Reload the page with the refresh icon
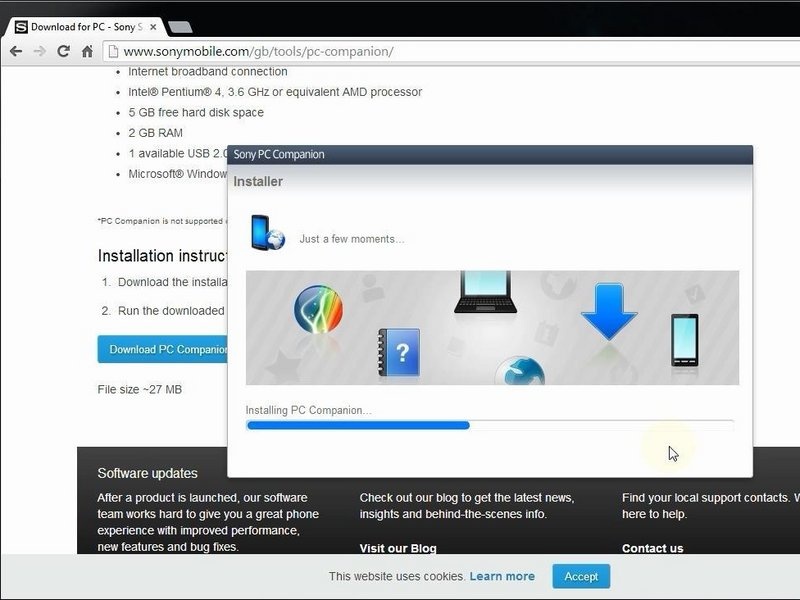Image resolution: width=800 pixels, height=600 pixels. tap(63, 51)
